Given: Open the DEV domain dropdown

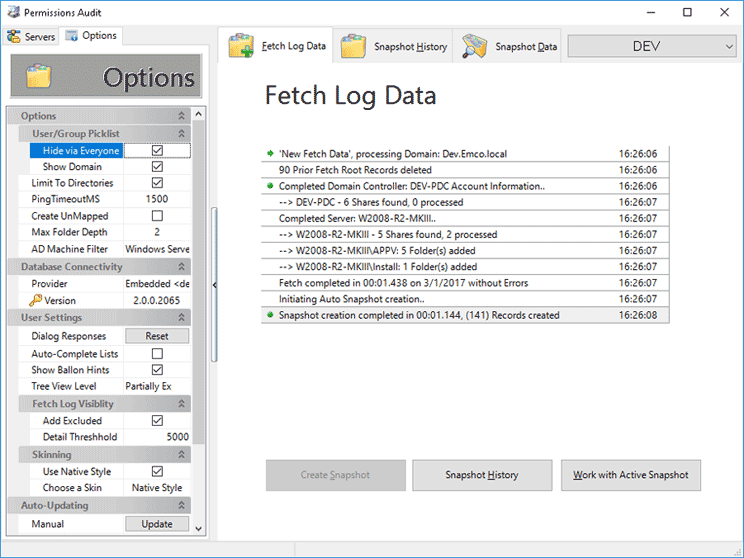Looking at the screenshot, I should (652, 46).
